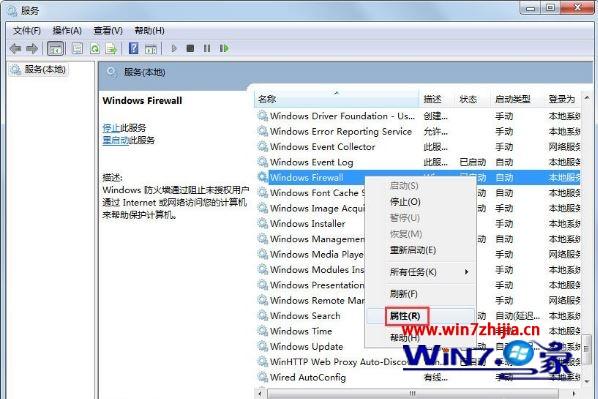Image resolution: width=598 pixels, height=399 pixels.
Task: Select the Windows Event Collector row
Action: coord(418,146)
